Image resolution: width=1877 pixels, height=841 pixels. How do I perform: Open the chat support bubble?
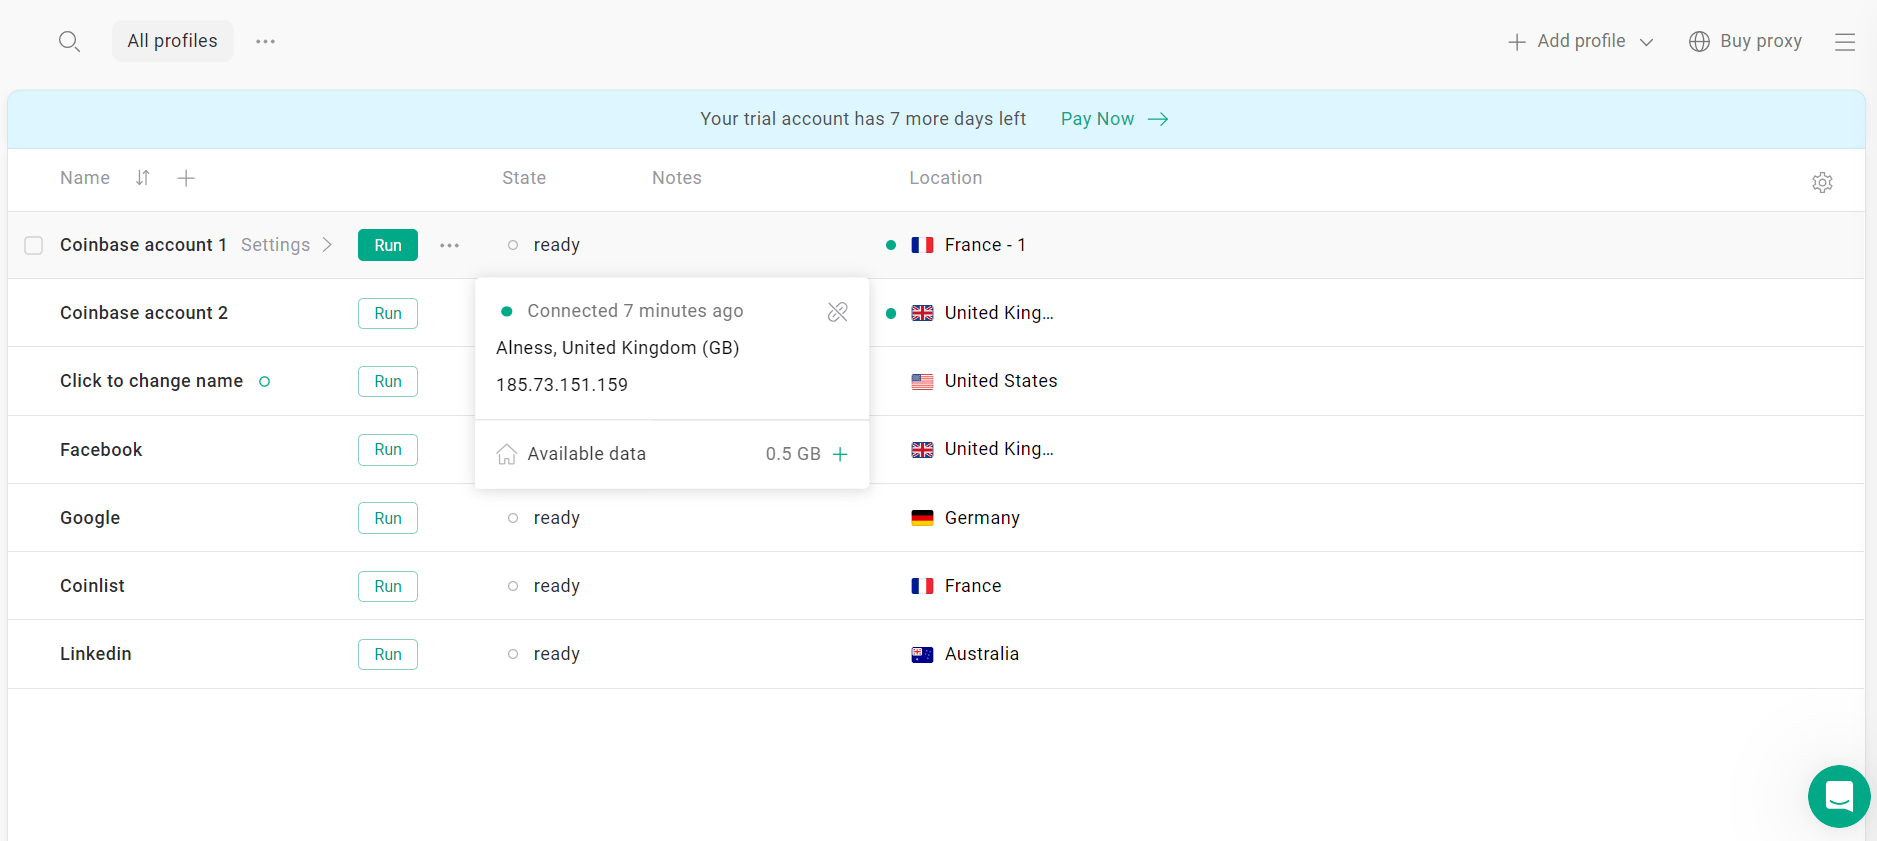click(x=1839, y=796)
